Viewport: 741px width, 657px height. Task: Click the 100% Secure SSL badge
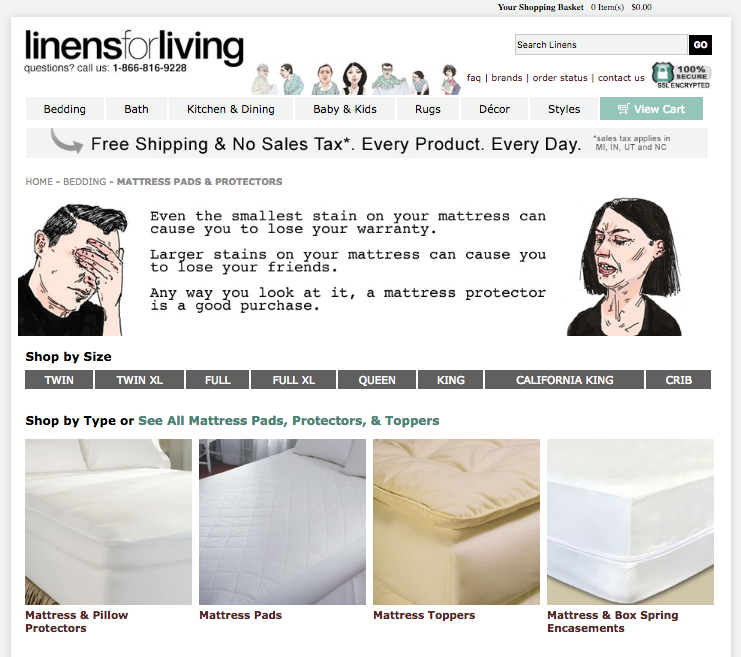[681, 76]
